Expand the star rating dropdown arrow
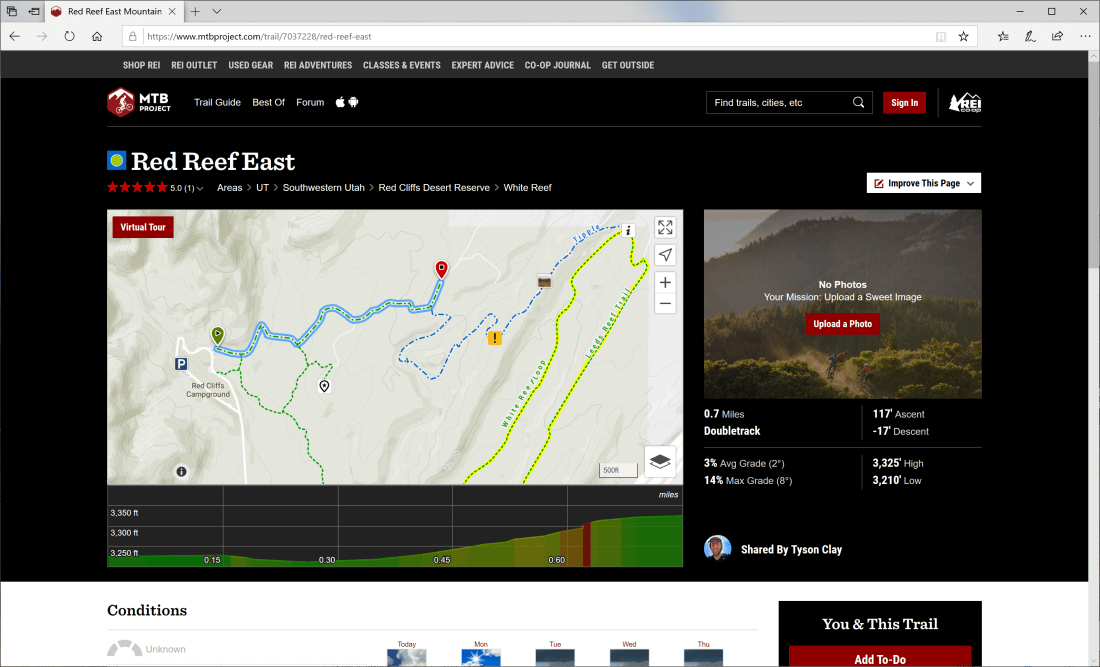 coord(200,188)
